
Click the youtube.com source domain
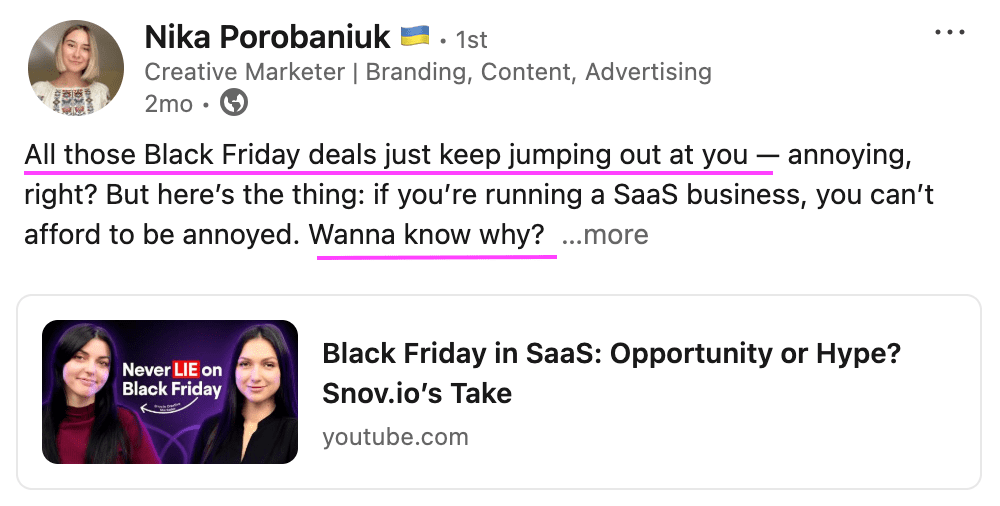pyautogui.click(x=395, y=437)
